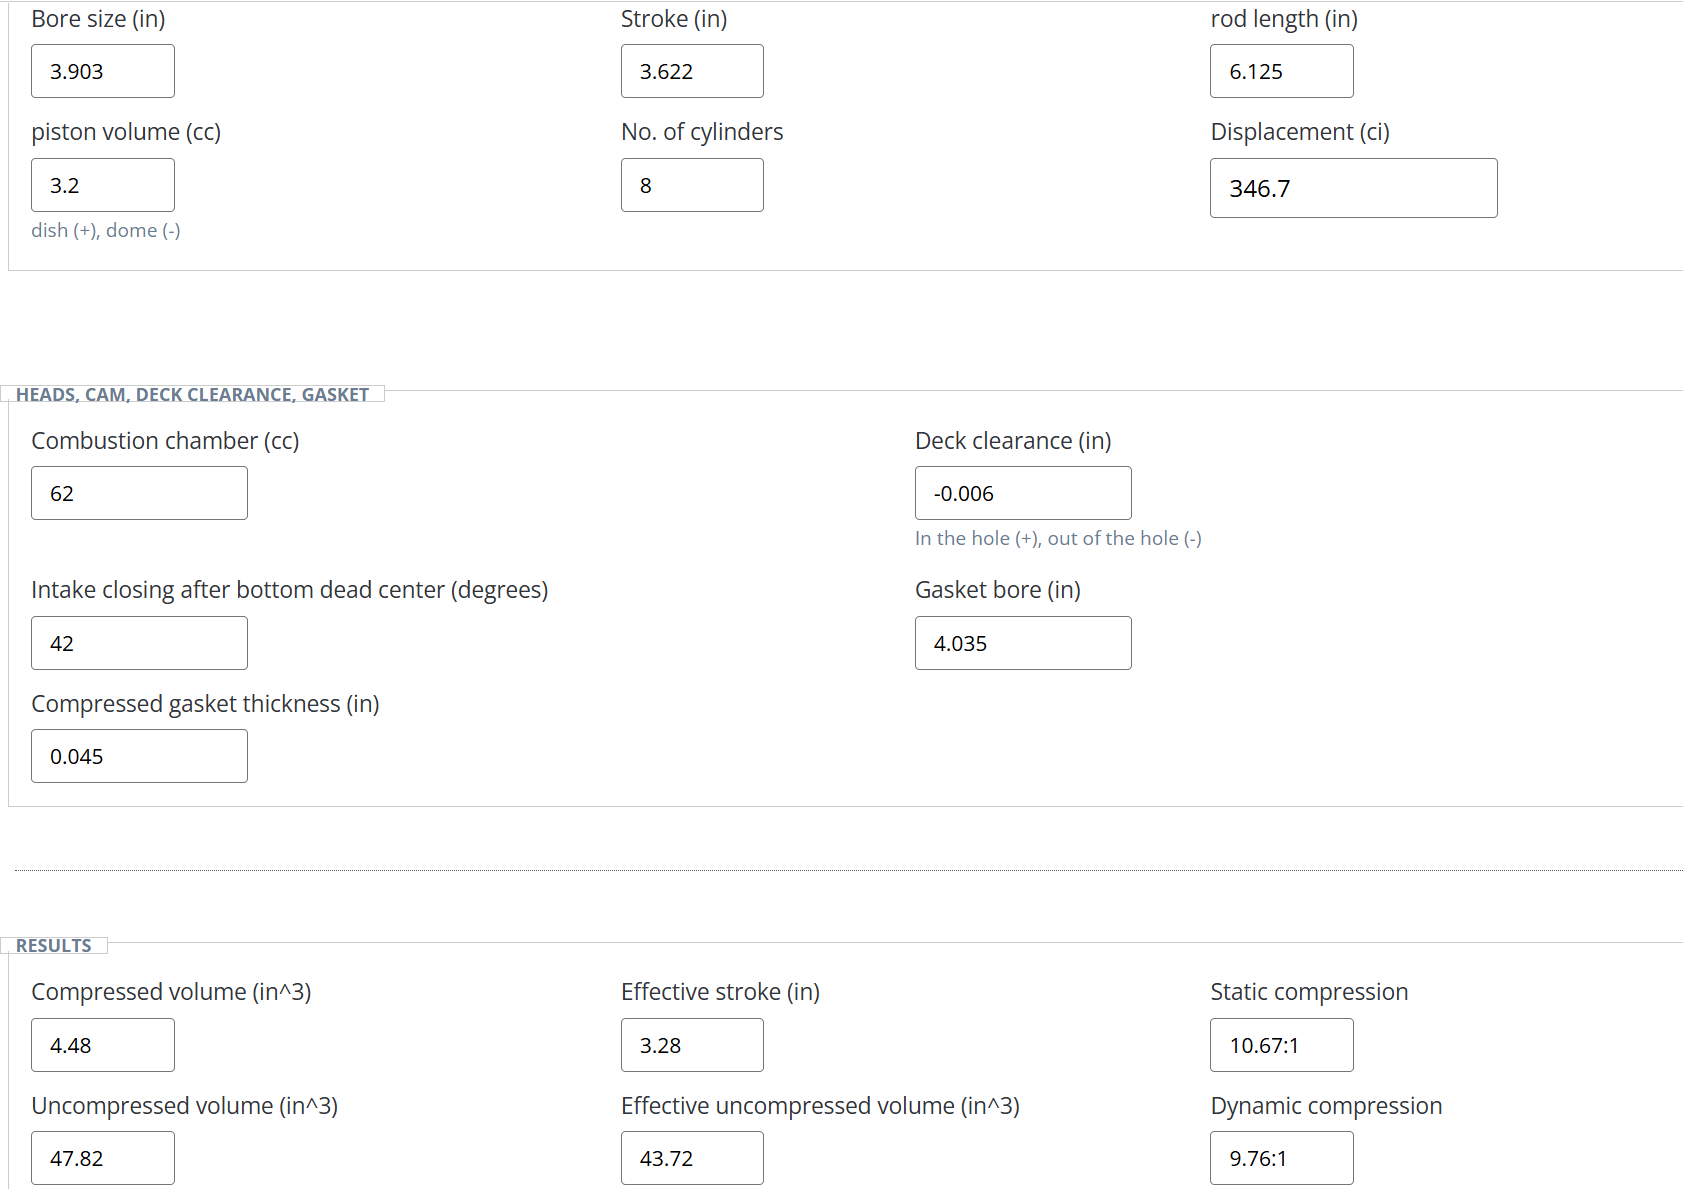Select the Compressed gasket thickness field
1683x1189 pixels.
pyautogui.click(x=139, y=756)
